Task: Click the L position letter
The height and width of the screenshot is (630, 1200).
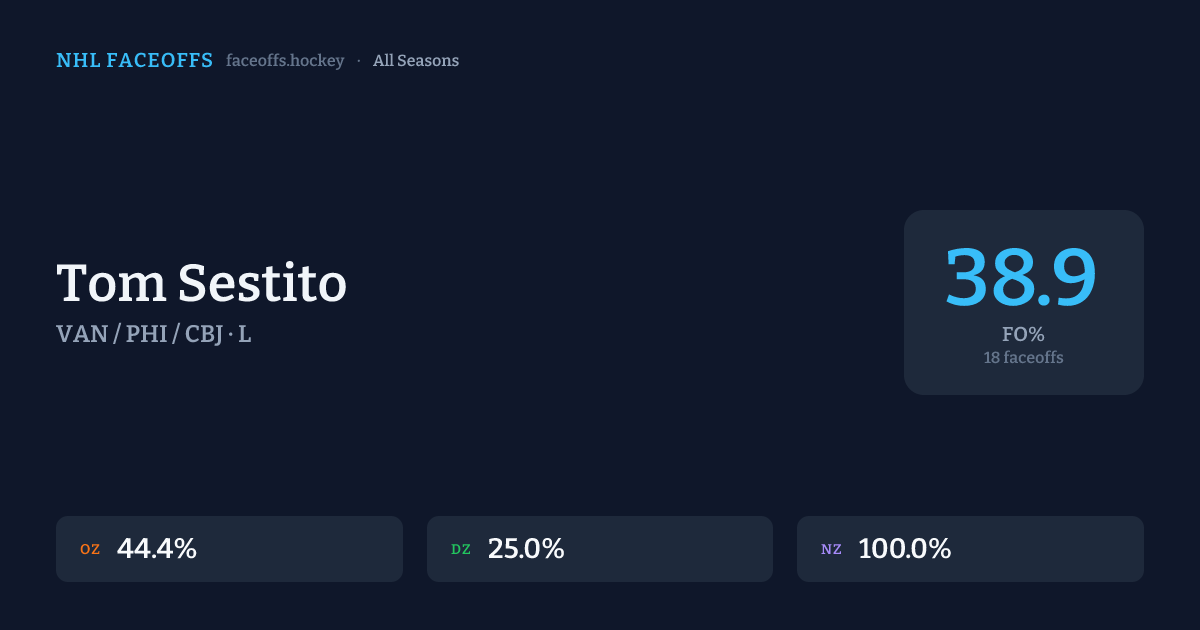Action: [x=245, y=334]
